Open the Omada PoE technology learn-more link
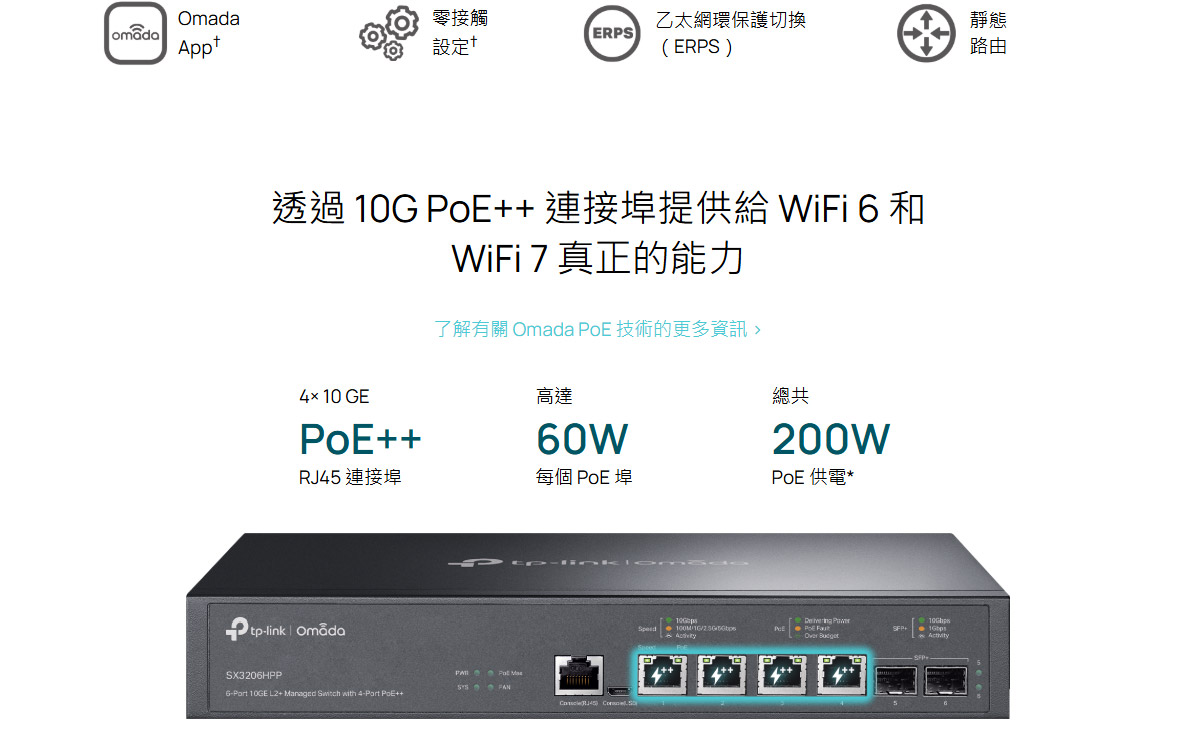Viewport: 1200px width, 744px height. coord(598,329)
